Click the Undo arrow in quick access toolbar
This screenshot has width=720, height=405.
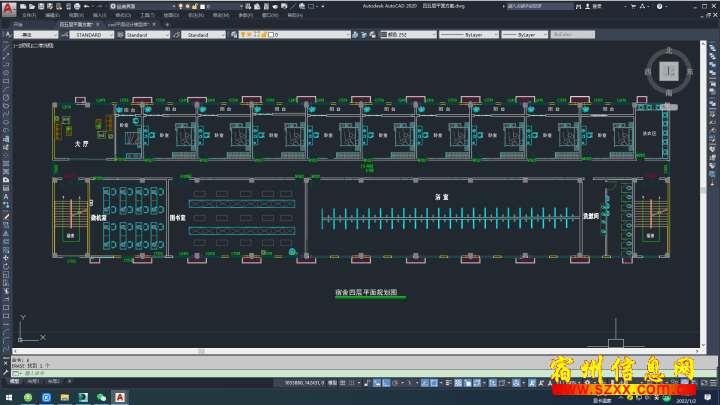tap(85, 6)
